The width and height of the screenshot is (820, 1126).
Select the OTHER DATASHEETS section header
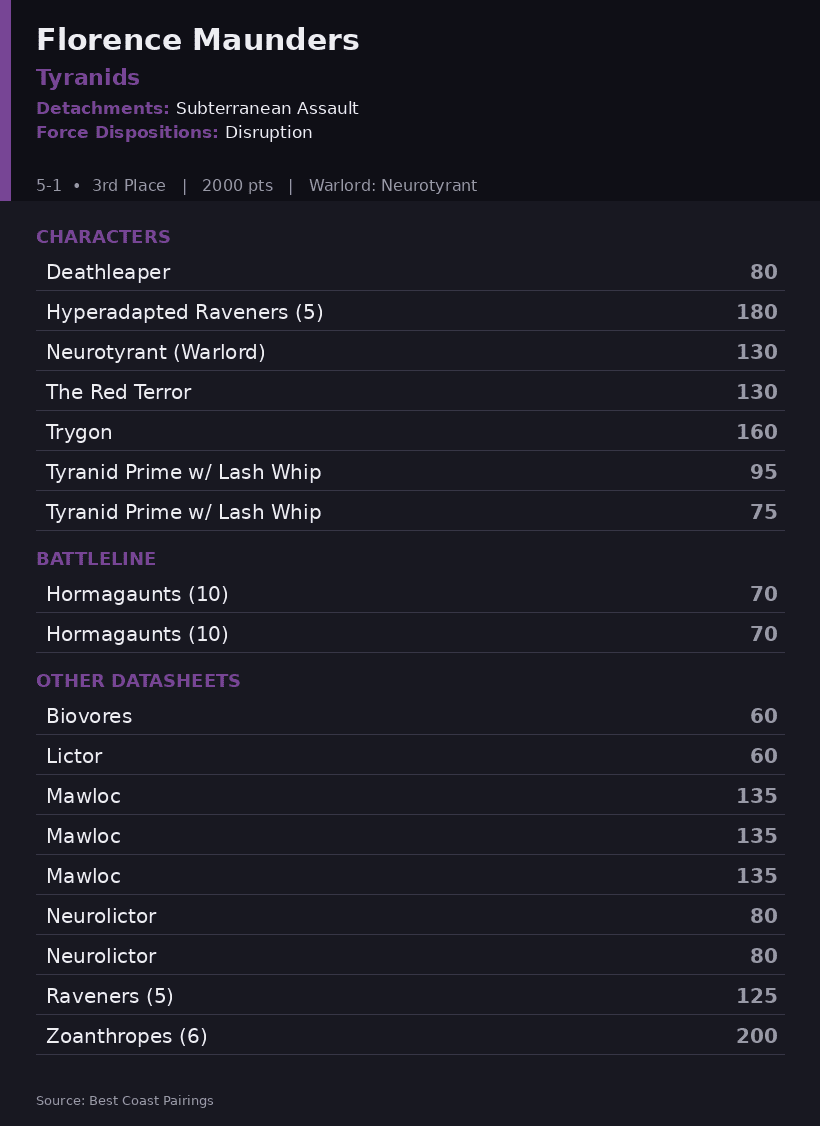138,681
